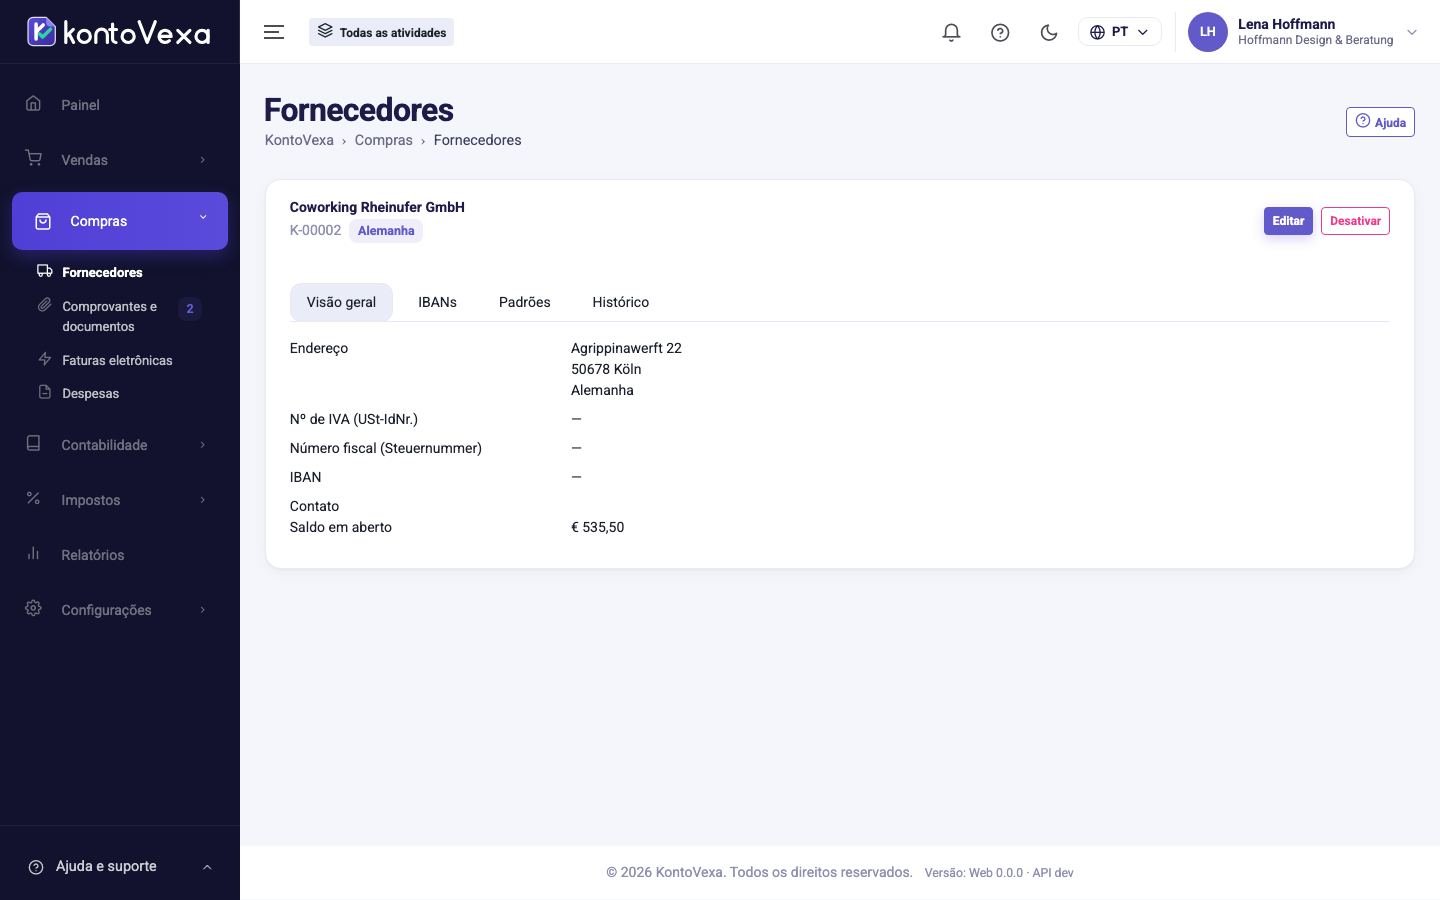
Task: Expand the Configurações menu
Action: point(120,609)
